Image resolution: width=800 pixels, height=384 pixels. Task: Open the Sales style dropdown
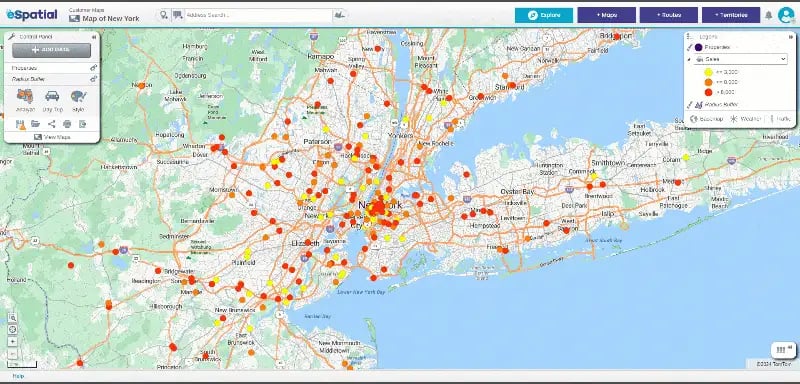point(740,59)
